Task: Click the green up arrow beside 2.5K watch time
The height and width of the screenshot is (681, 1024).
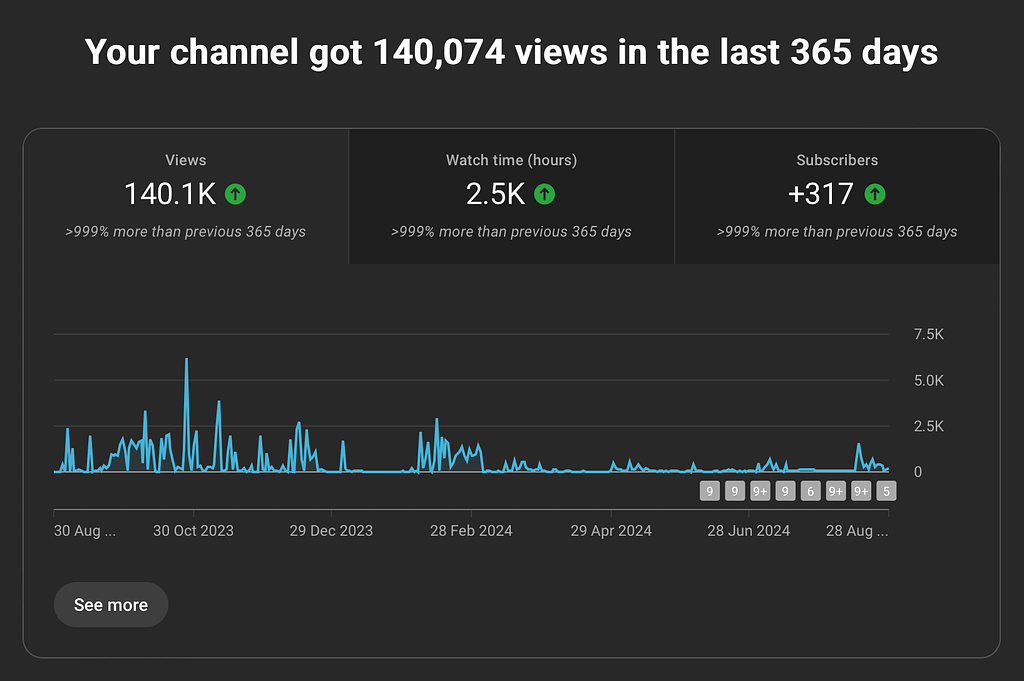Action: pyautogui.click(x=545, y=194)
